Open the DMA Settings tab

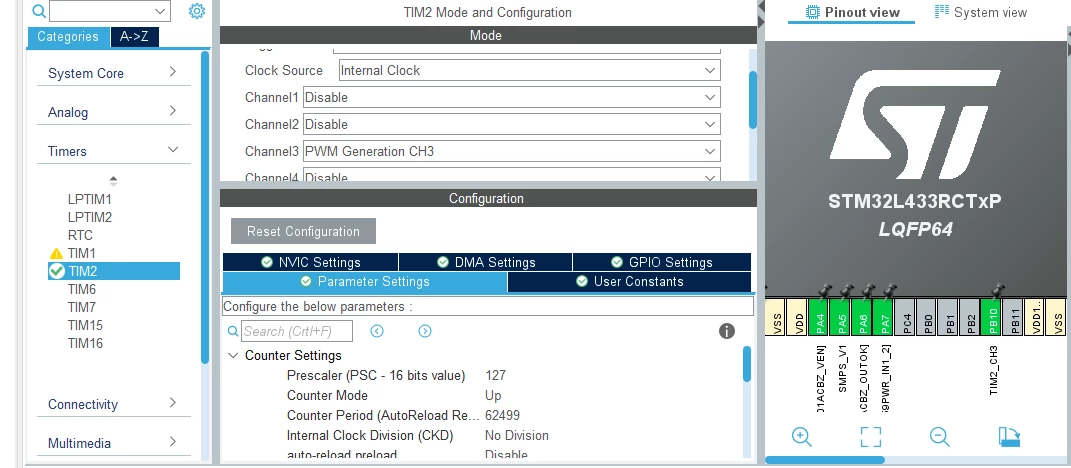click(x=486, y=262)
